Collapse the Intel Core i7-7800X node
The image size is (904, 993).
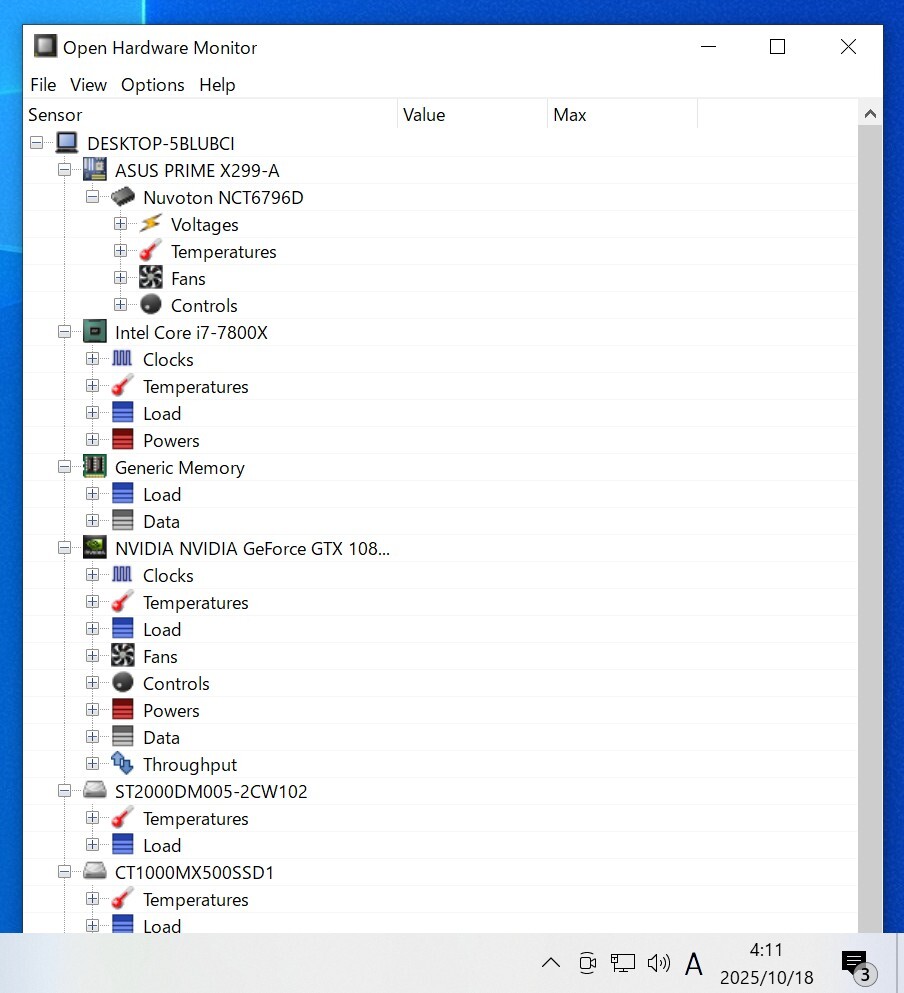(x=65, y=332)
